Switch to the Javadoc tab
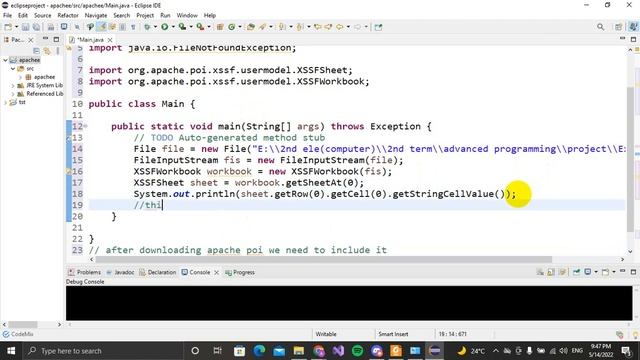 [x=120, y=272]
